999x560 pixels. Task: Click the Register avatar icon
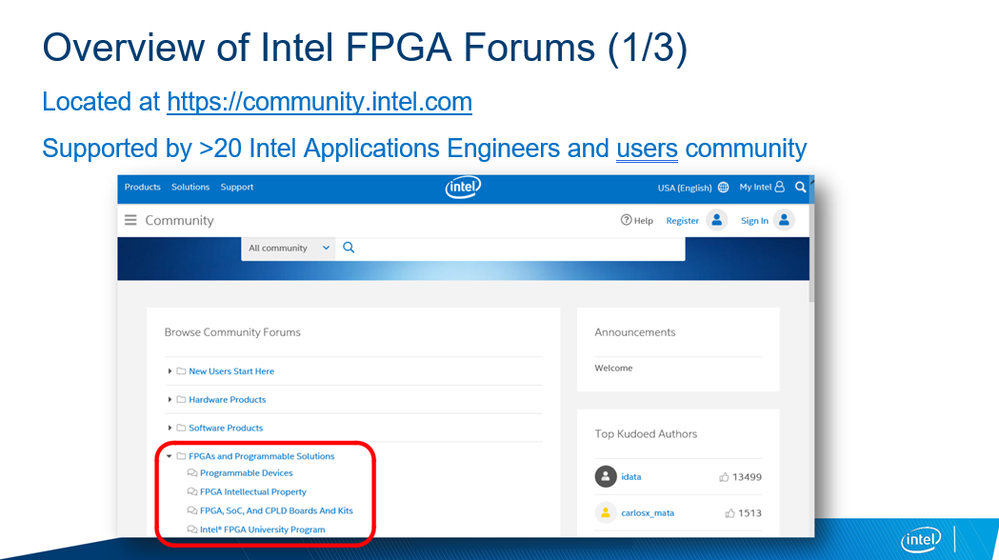tap(716, 220)
